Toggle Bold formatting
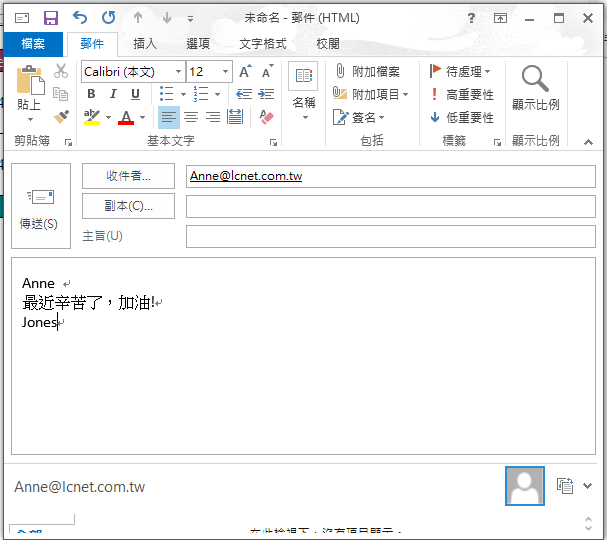The image size is (607, 540). (x=91, y=94)
